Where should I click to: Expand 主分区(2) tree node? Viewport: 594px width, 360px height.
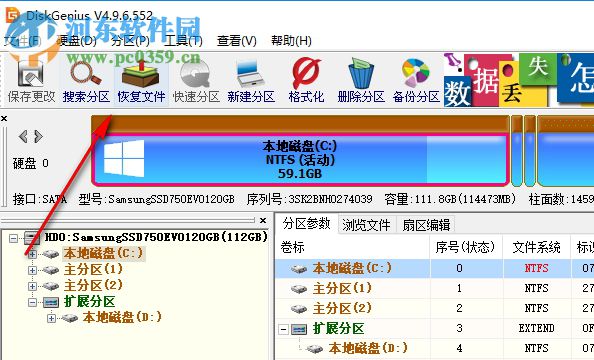pyautogui.click(x=33, y=286)
